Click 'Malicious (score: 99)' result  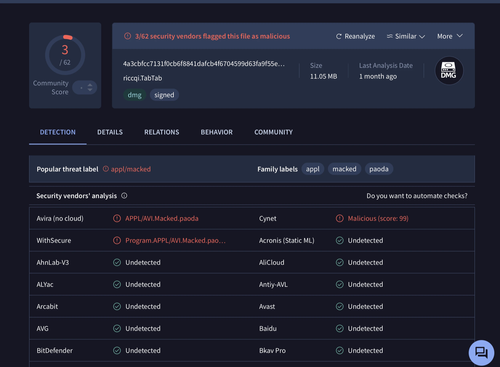[x=378, y=219]
